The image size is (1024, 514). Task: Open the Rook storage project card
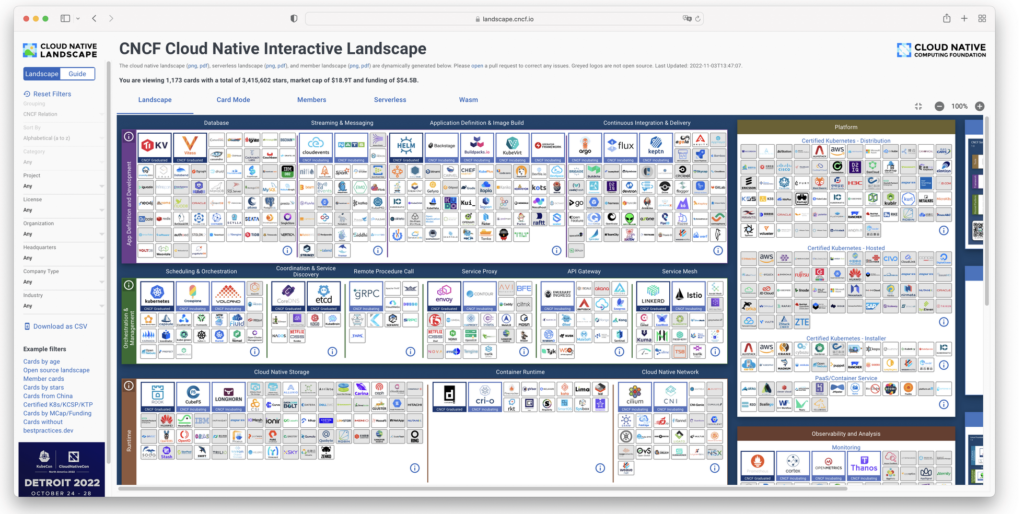click(x=157, y=396)
